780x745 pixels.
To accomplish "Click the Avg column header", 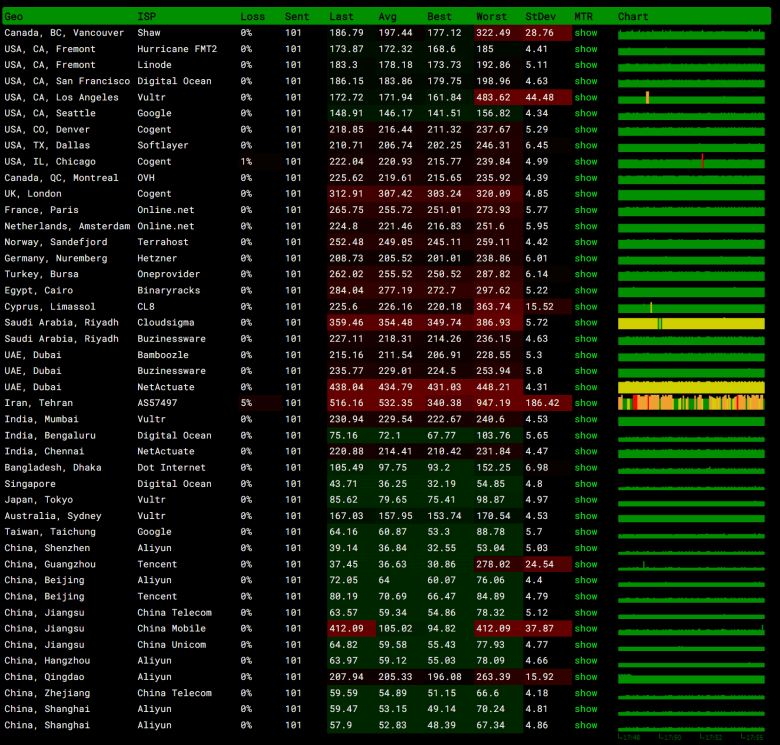I will click(388, 16).
